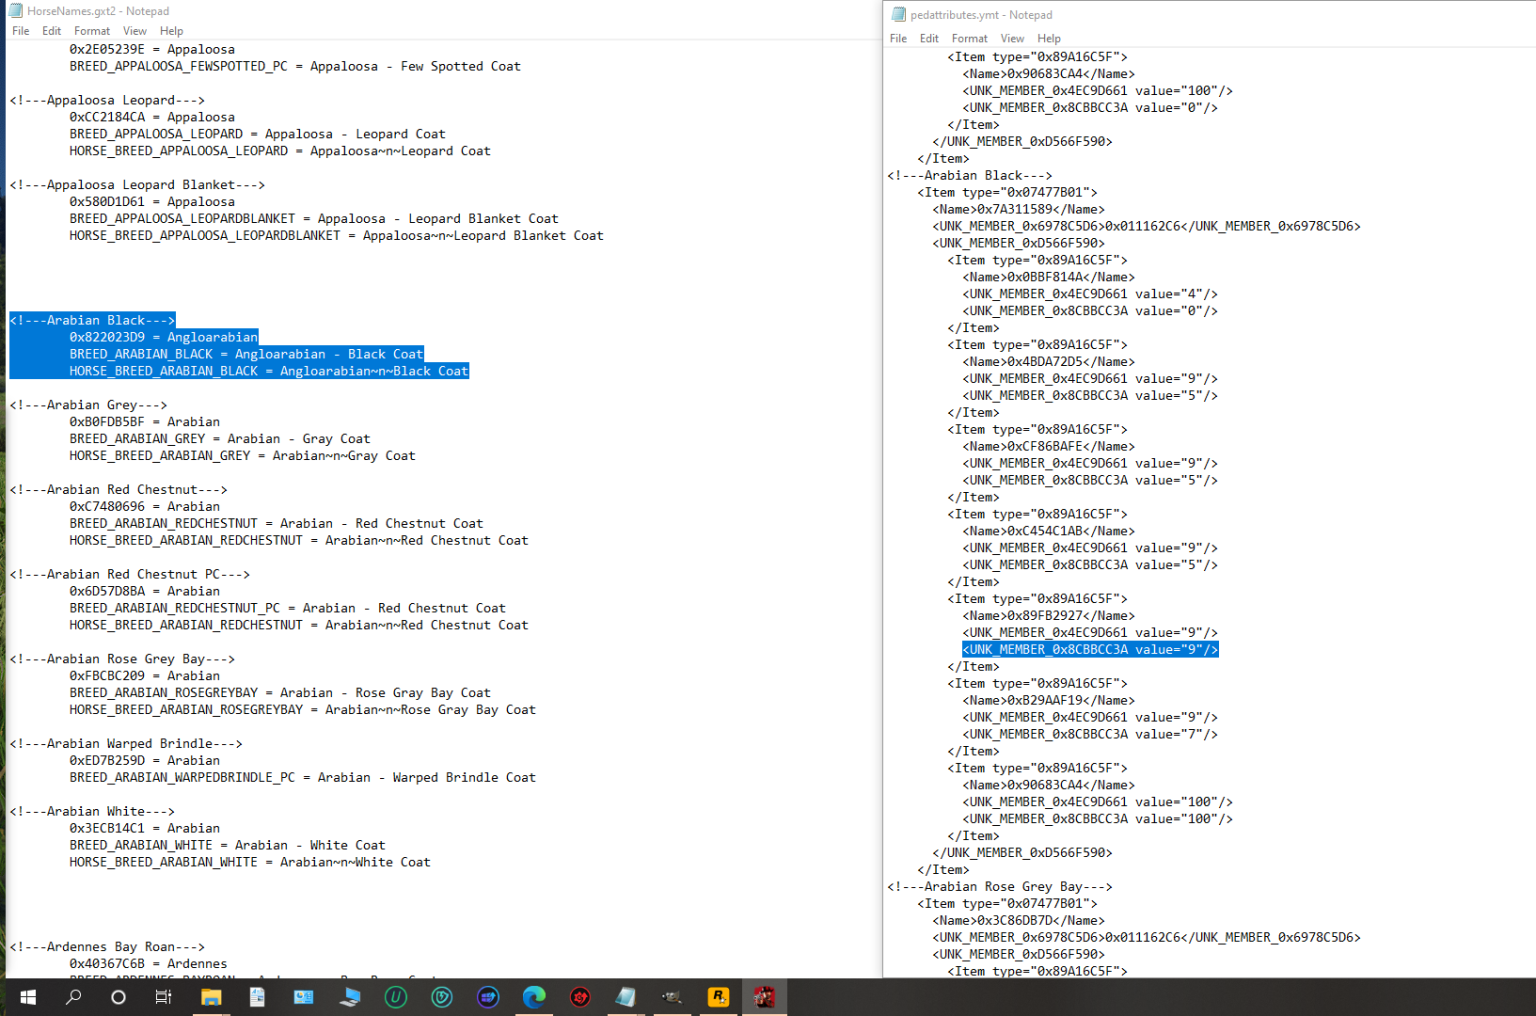This screenshot has height=1016, width=1536.
Task: Open Edit menu in pedattributes.ymt Notepad
Action: (929, 39)
